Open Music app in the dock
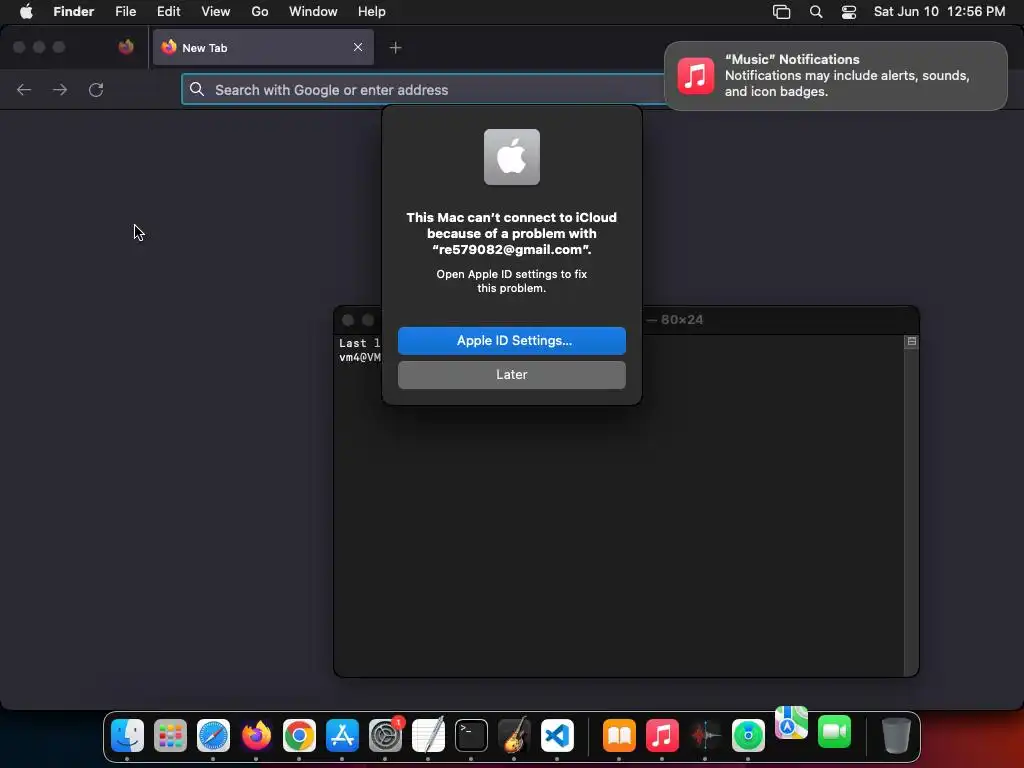Image resolution: width=1024 pixels, height=768 pixels. point(662,735)
